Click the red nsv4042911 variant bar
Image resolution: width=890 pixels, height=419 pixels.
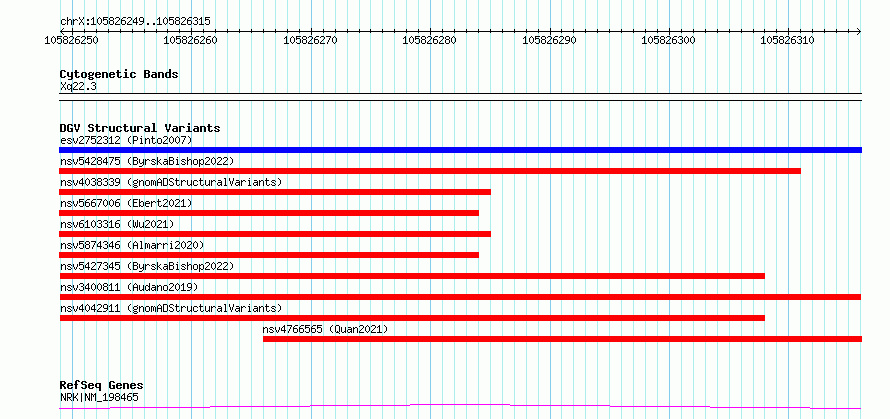coord(412,318)
